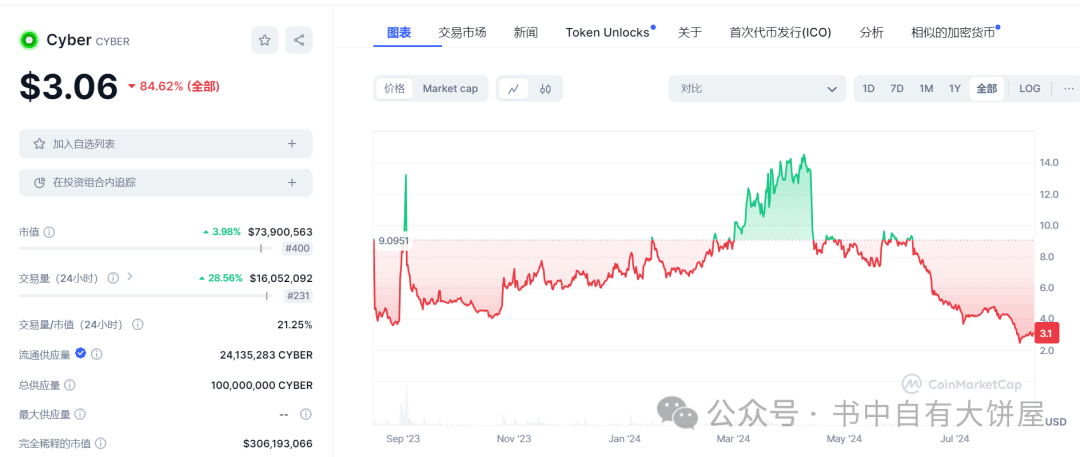Set chart range to 7D
The image size is (1080, 457).
click(x=897, y=89)
